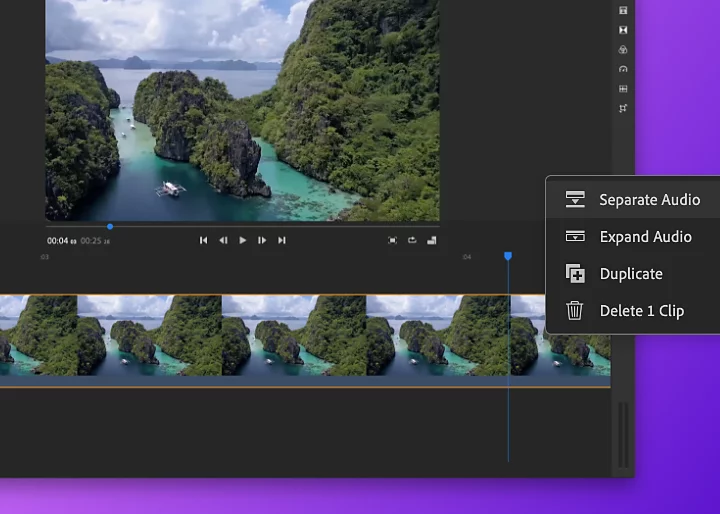Select Separate Audio from the context menu
The height and width of the screenshot is (514, 720).
649,200
